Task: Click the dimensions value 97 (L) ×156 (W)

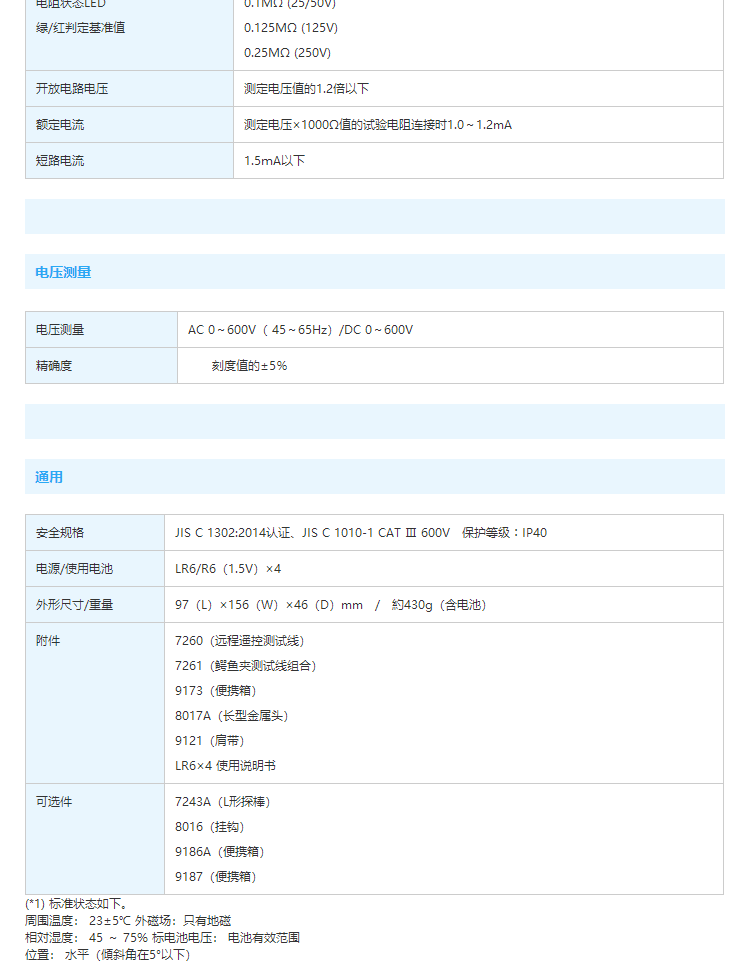Action: [x=330, y=604]
